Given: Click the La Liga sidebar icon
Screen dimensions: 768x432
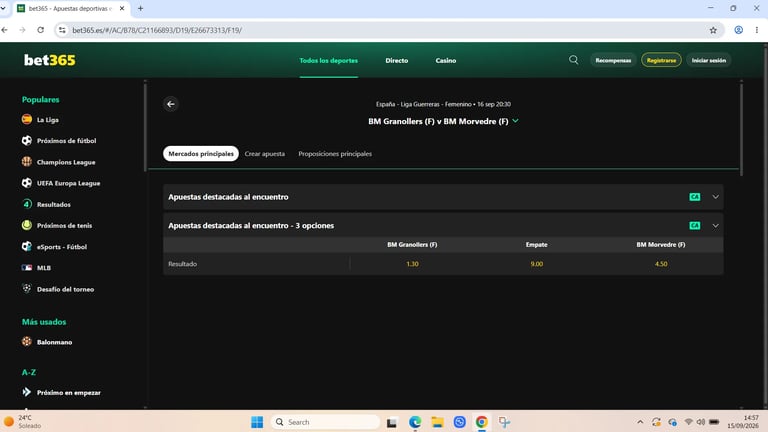Looking at the screenshot, I should pyautogui.click(x=27, y=119).
